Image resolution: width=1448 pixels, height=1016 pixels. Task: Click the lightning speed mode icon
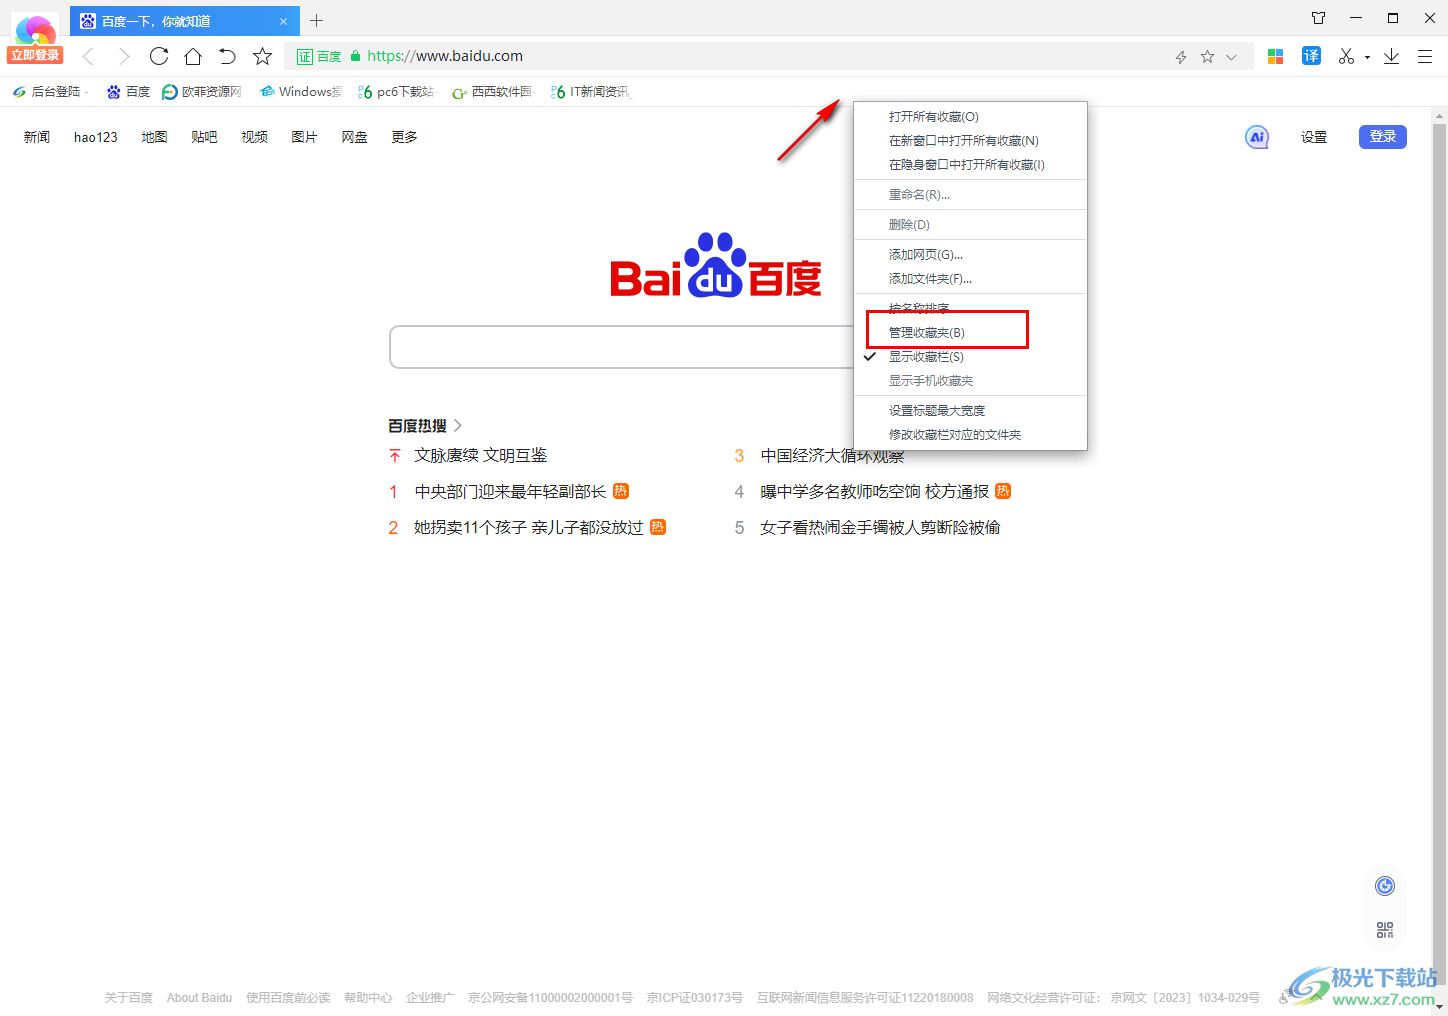[1181, 57]
